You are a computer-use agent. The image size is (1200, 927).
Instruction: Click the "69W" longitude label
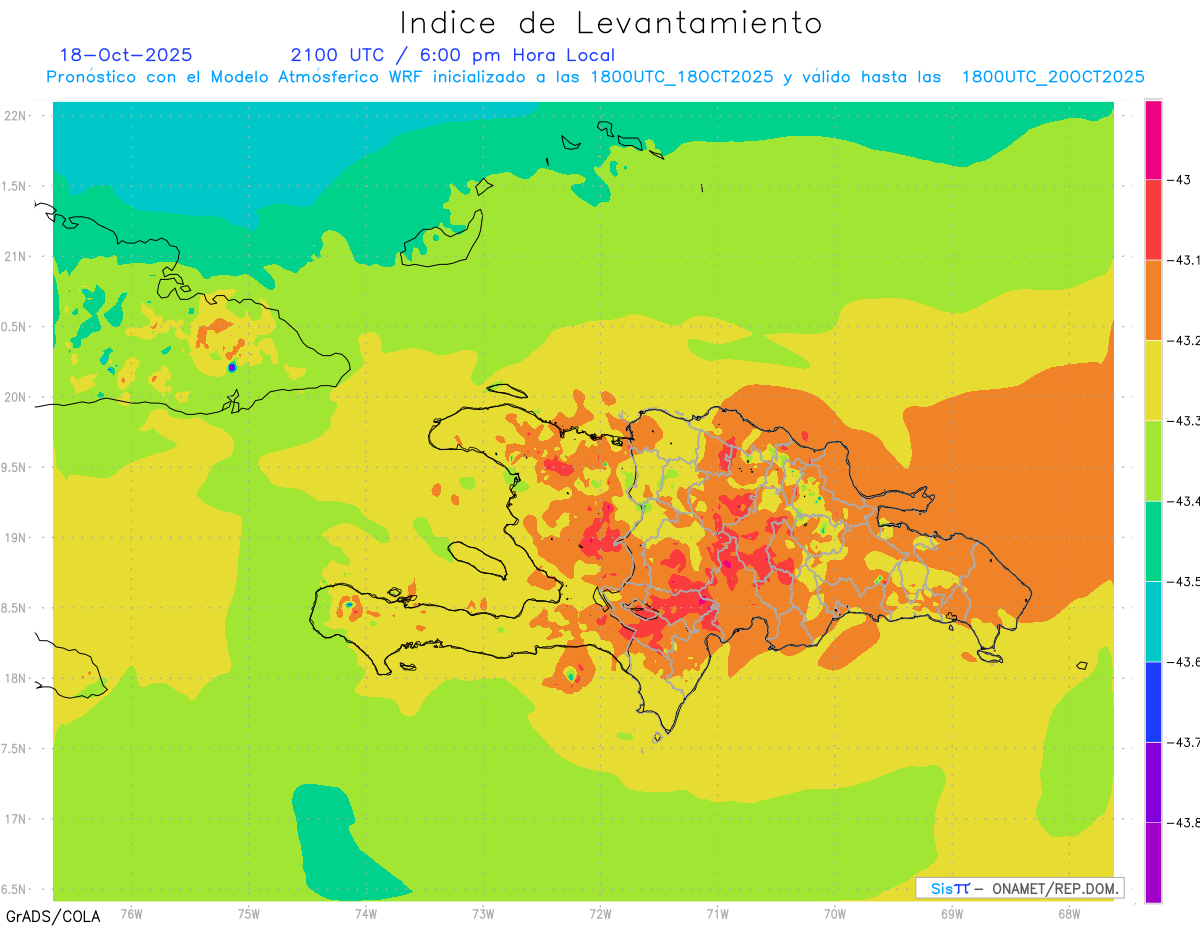(x=952, y=913)
